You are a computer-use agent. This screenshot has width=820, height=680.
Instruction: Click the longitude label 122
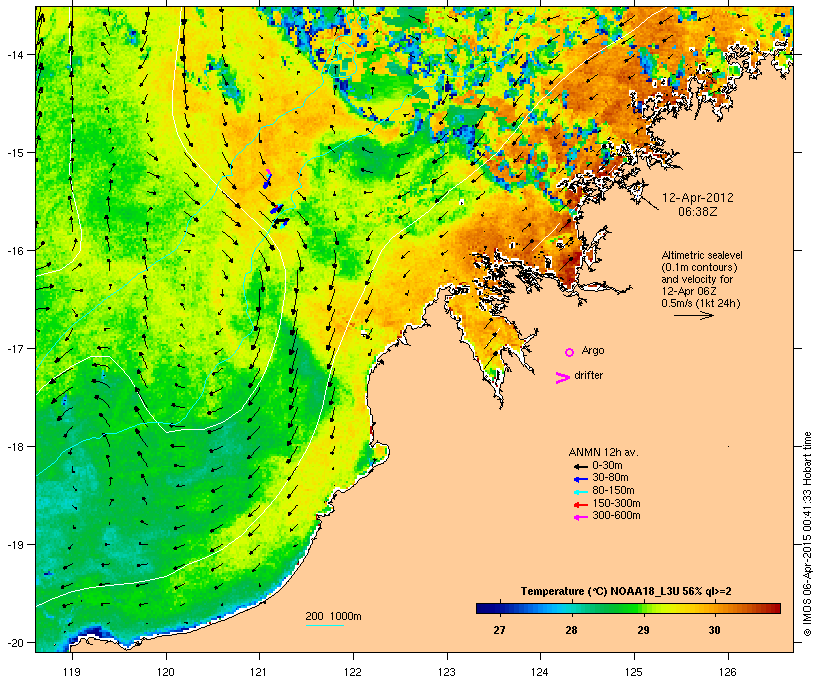point(353,672)
